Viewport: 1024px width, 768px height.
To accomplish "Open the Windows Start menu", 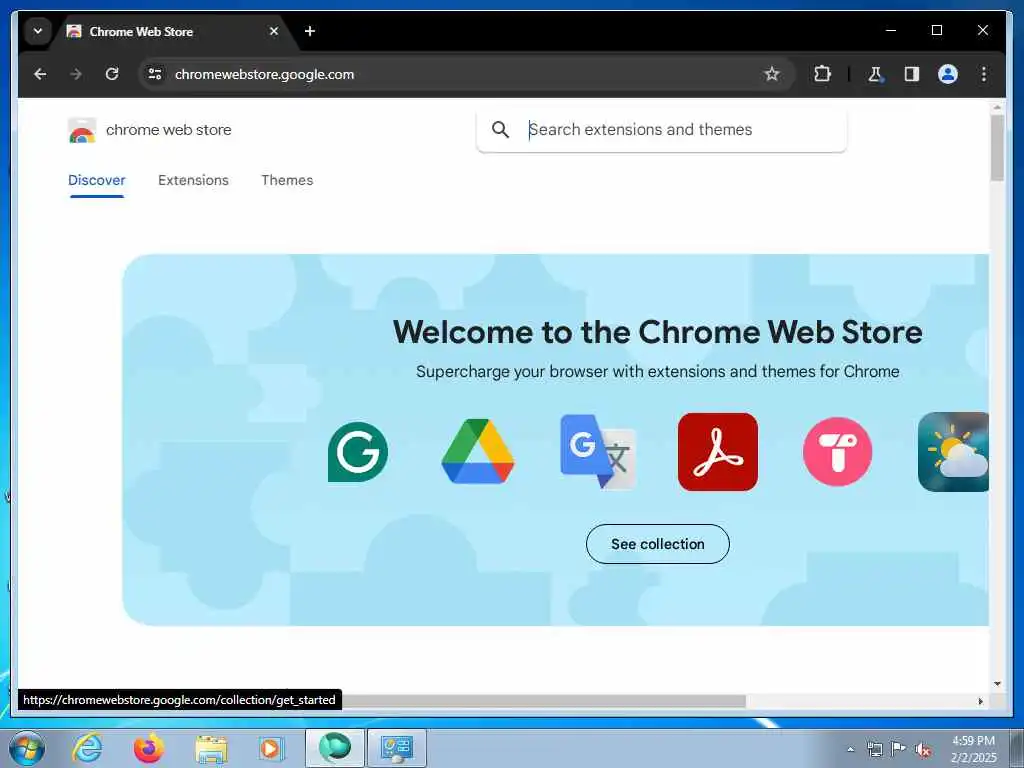I will click(27, 748).
